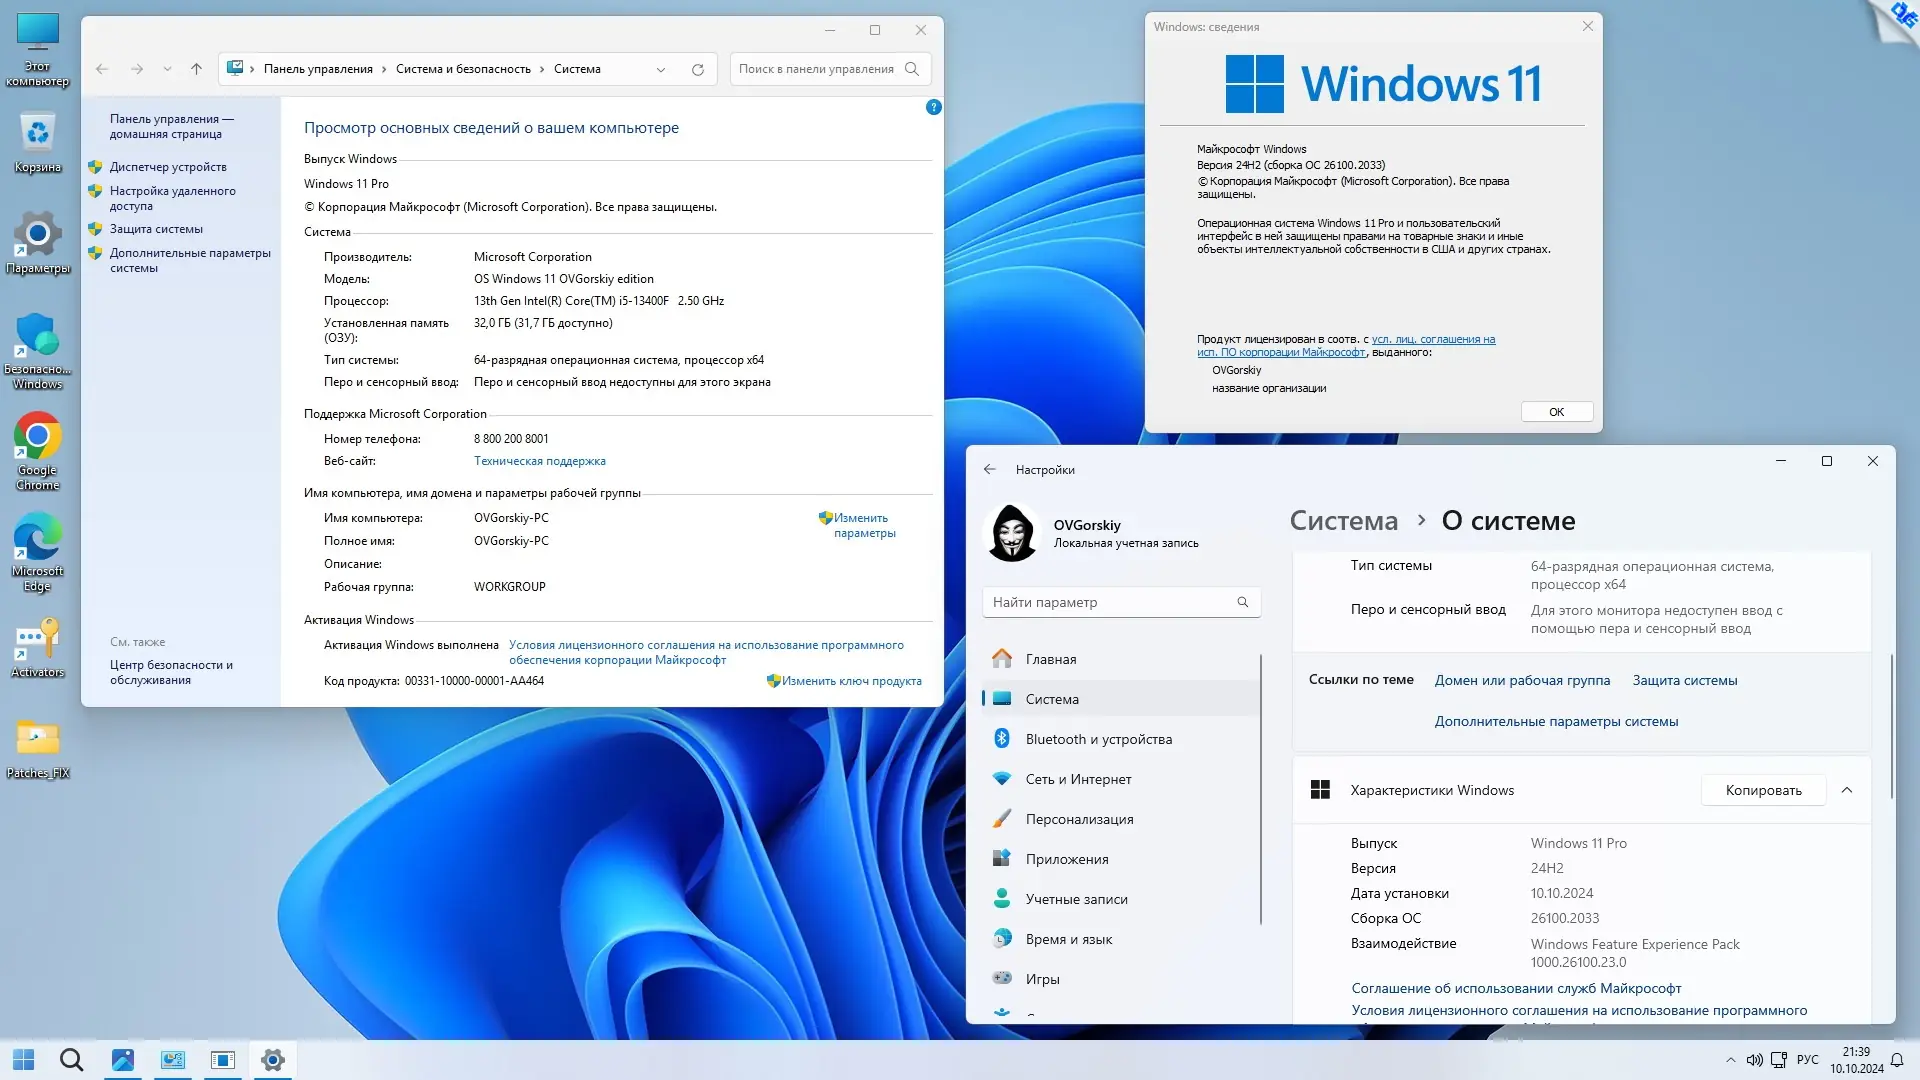This screenshot has height=1080, width=1920.
Task: Open the Activators desktop shortcut
Action: pyautogui.click(x=37, y=640)
